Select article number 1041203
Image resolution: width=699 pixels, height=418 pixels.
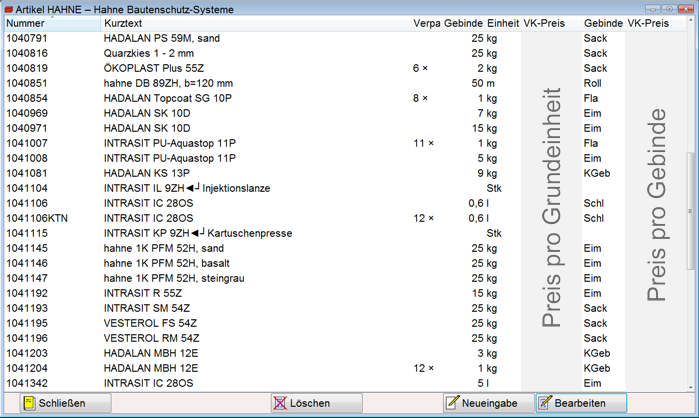(345, 353)
